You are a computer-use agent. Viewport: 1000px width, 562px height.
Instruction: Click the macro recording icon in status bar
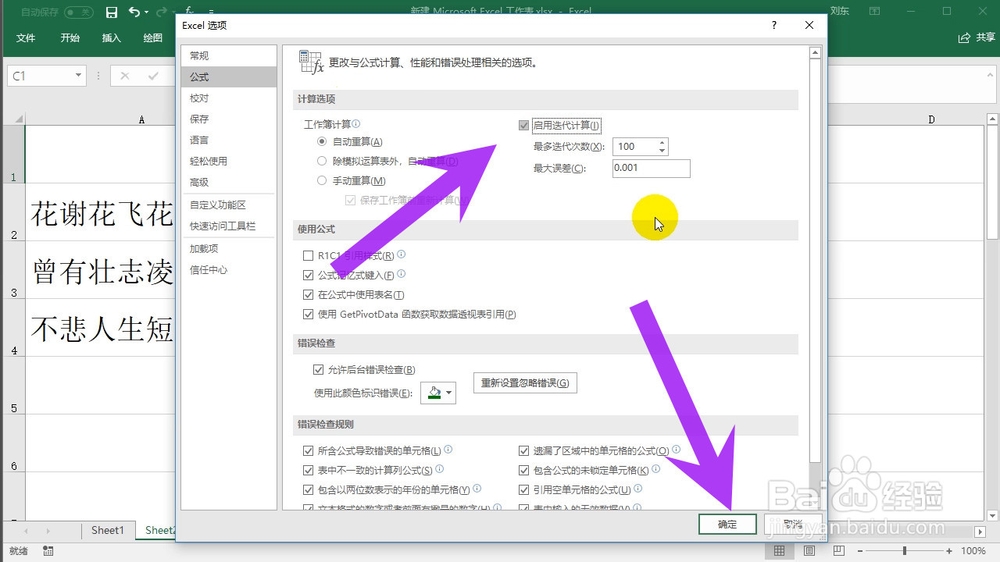click(x=48, y=551)
